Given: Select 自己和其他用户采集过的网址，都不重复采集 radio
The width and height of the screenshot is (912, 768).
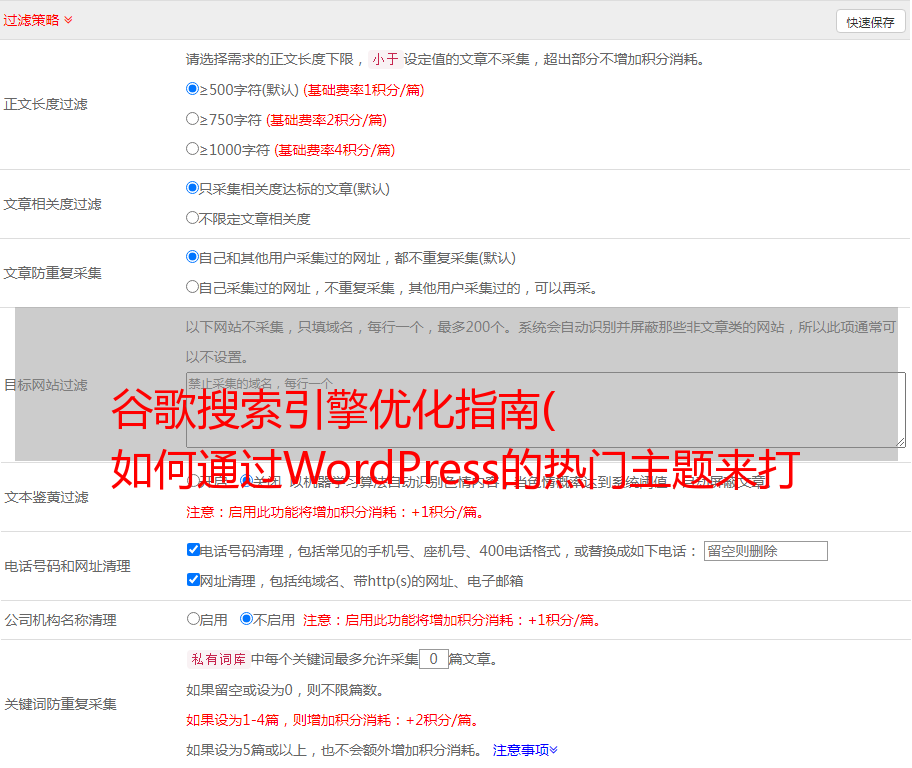Looking at the screenshot, I should click(192, 257).
